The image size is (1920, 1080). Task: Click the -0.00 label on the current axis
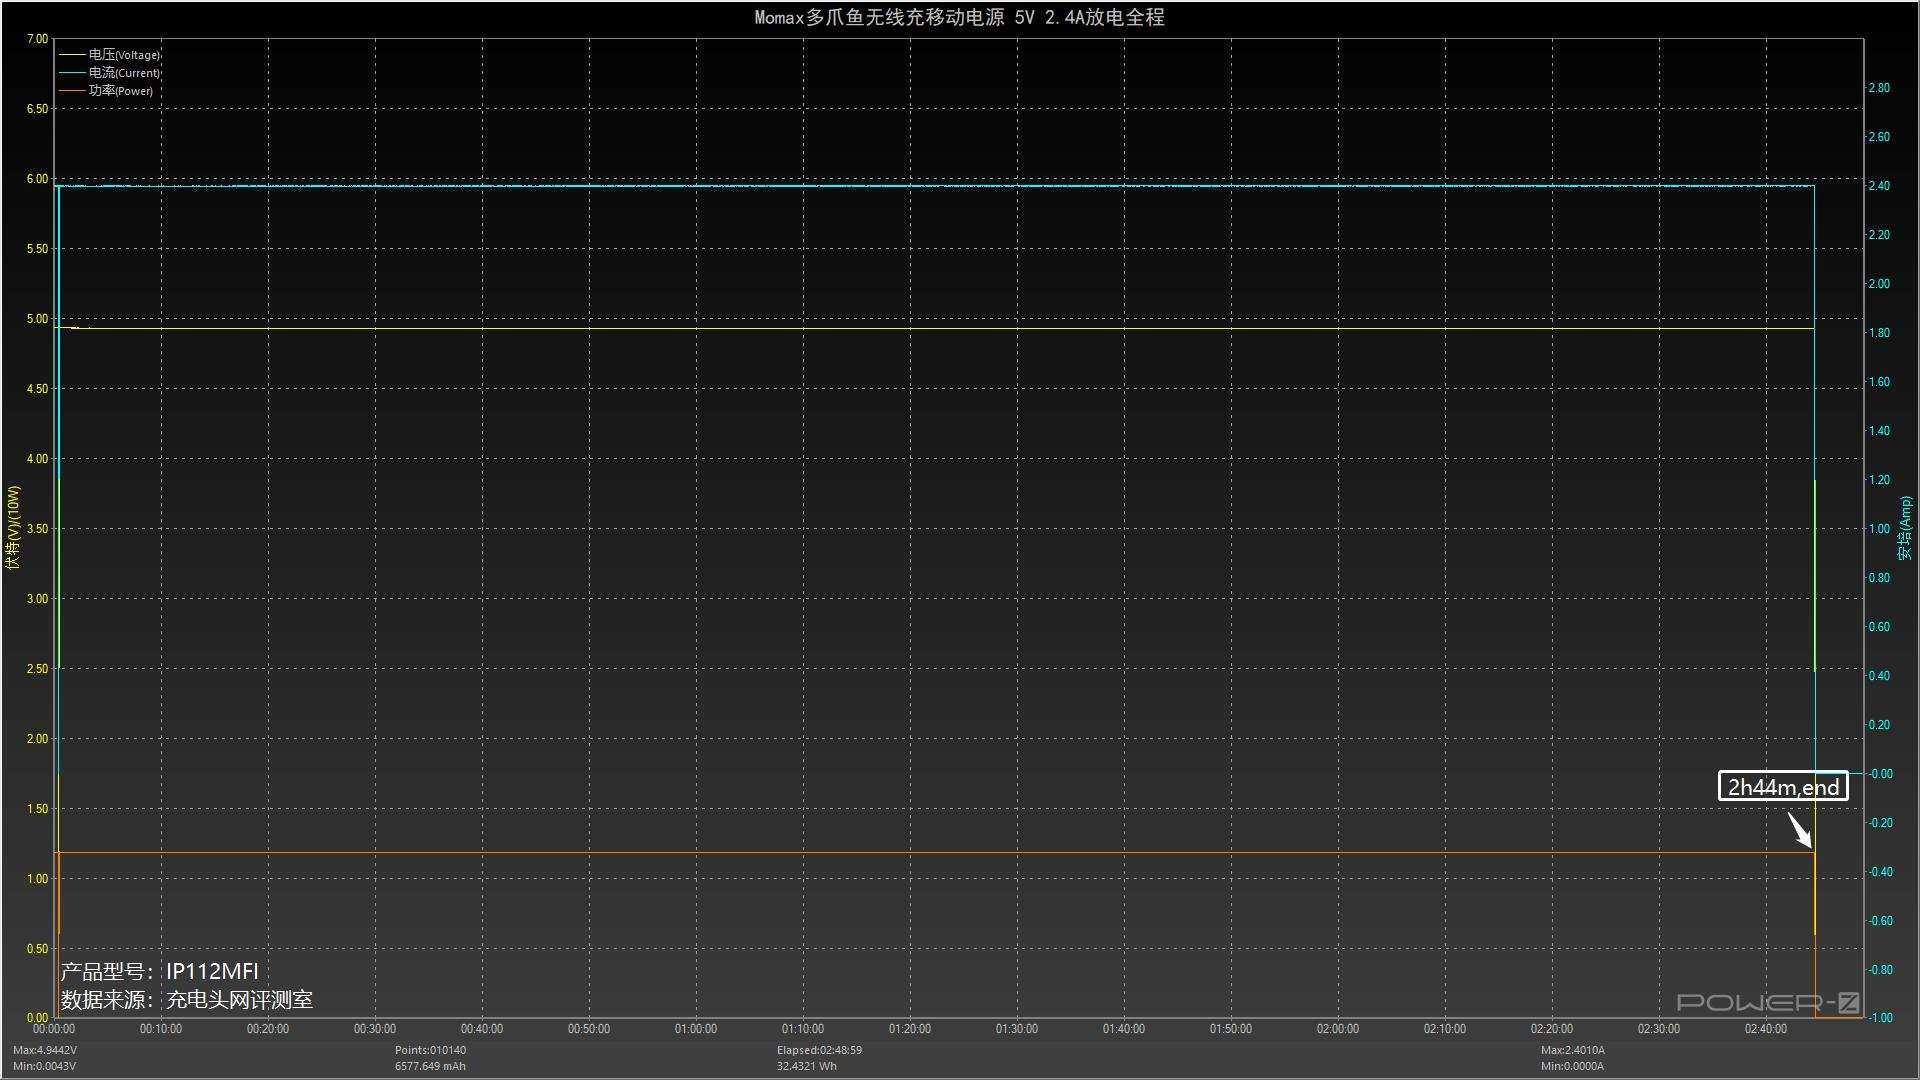pyautogui.click(x=1879, y=774)
